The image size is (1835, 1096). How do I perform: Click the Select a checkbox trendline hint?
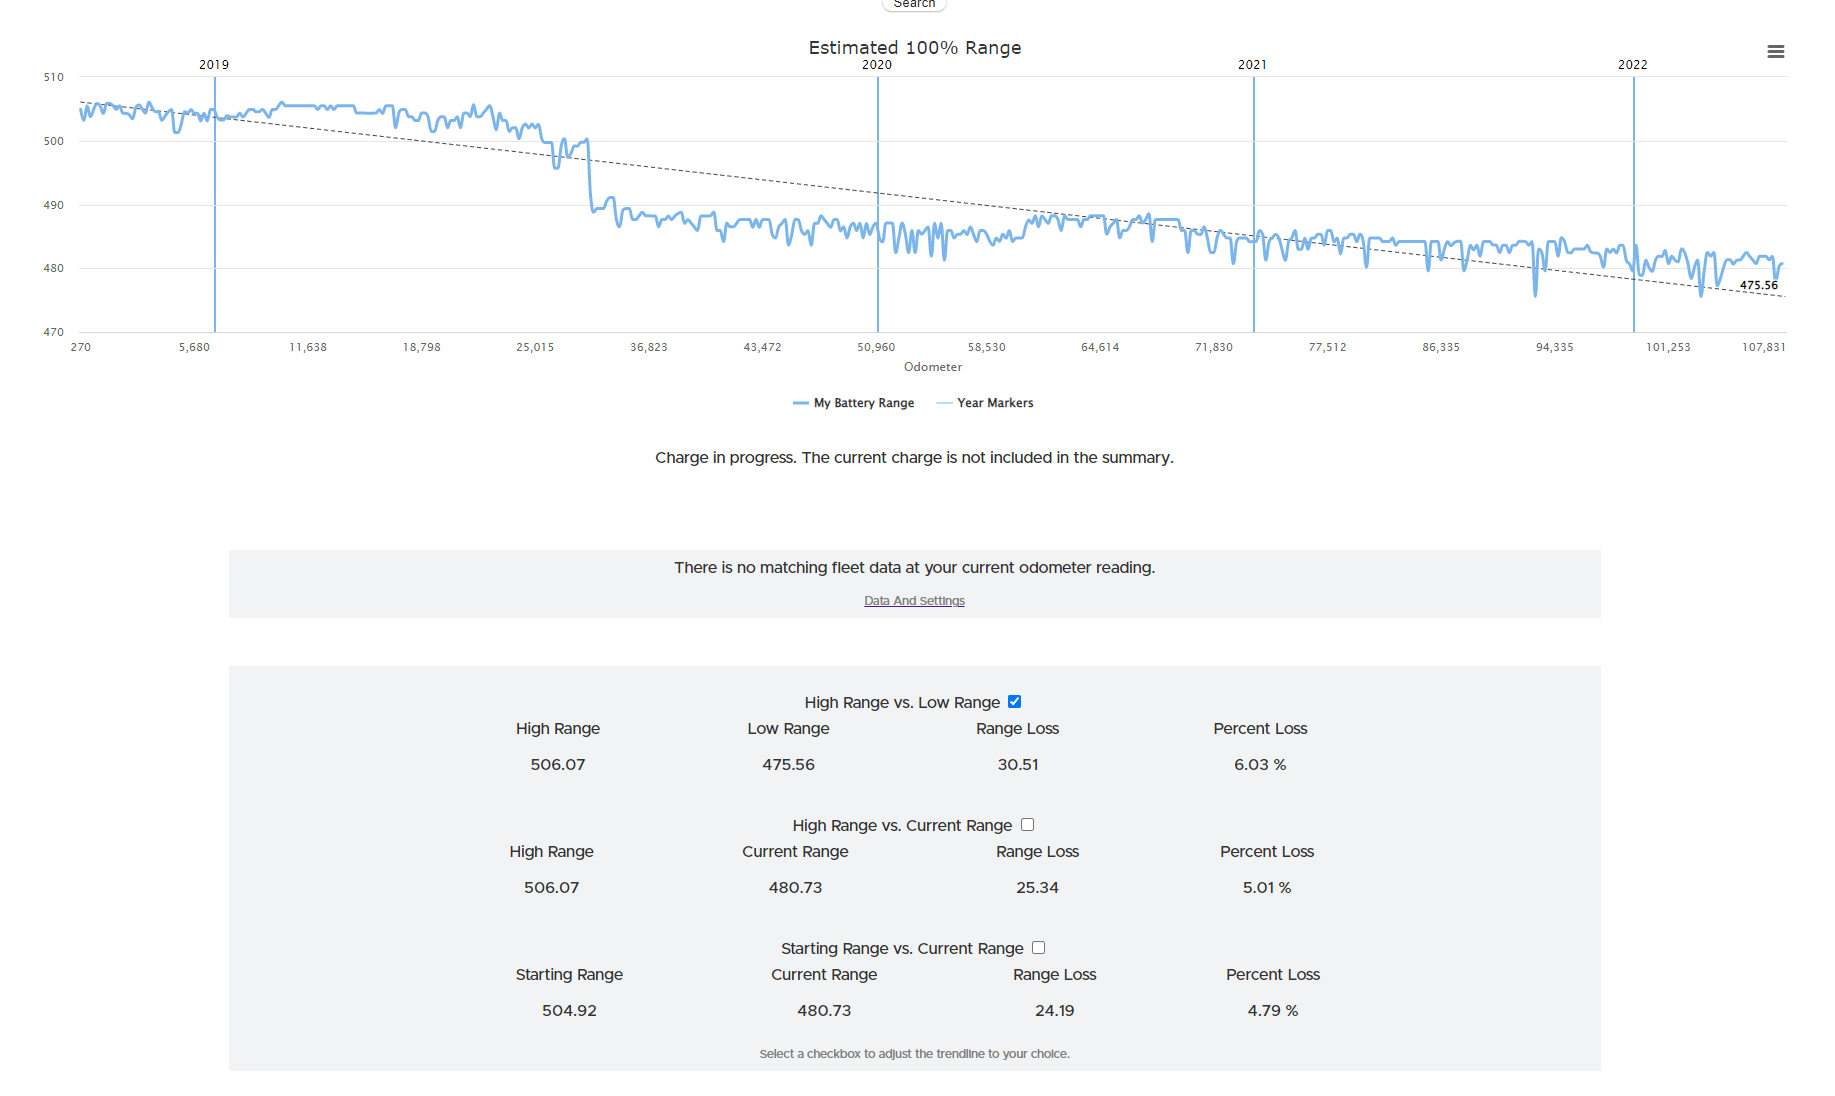[x=914, y=1054]
